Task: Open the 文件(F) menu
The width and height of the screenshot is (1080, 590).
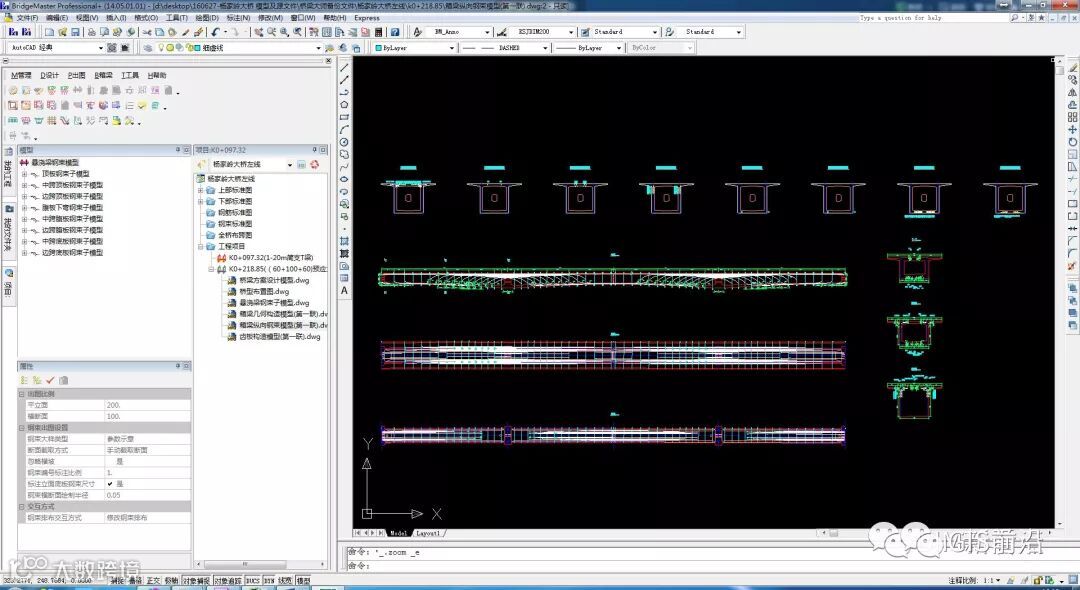Action: [27, 18]
